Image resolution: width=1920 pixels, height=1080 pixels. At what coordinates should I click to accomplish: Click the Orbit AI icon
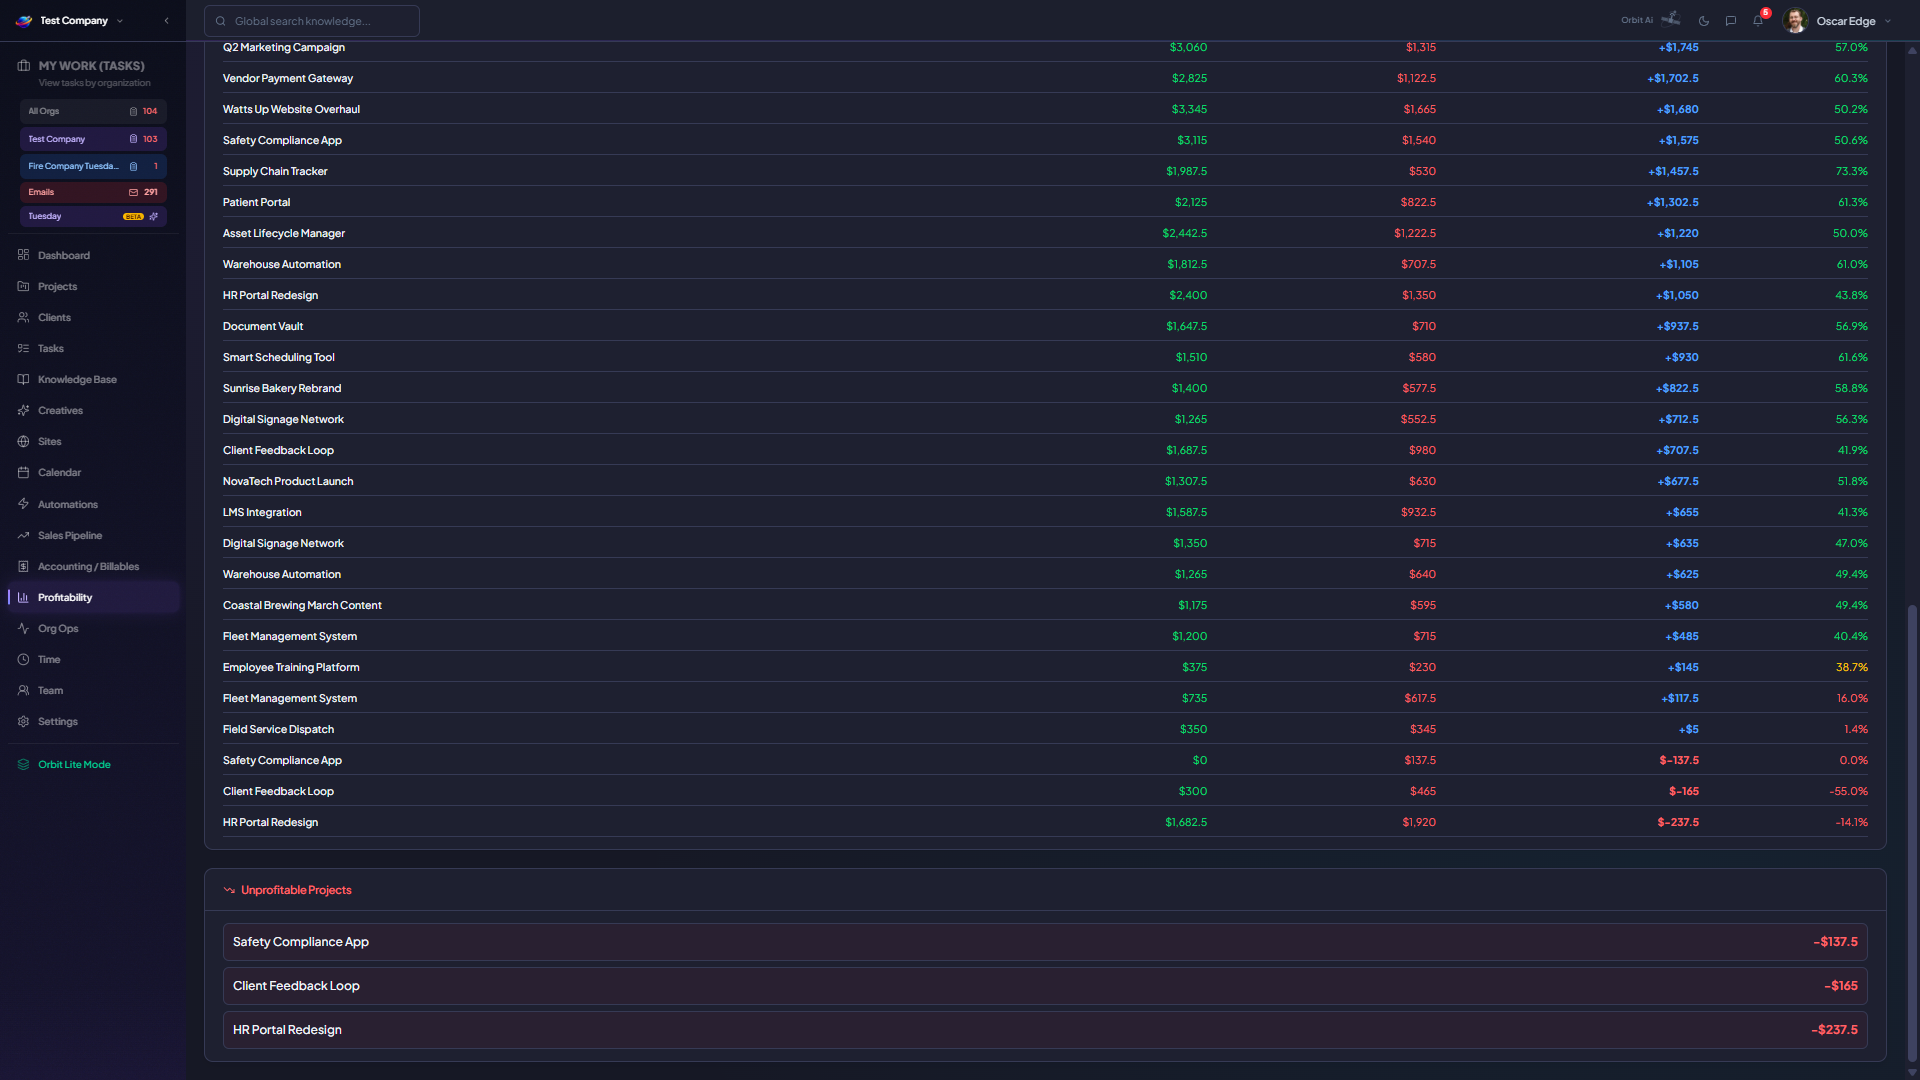[1671, 19]
